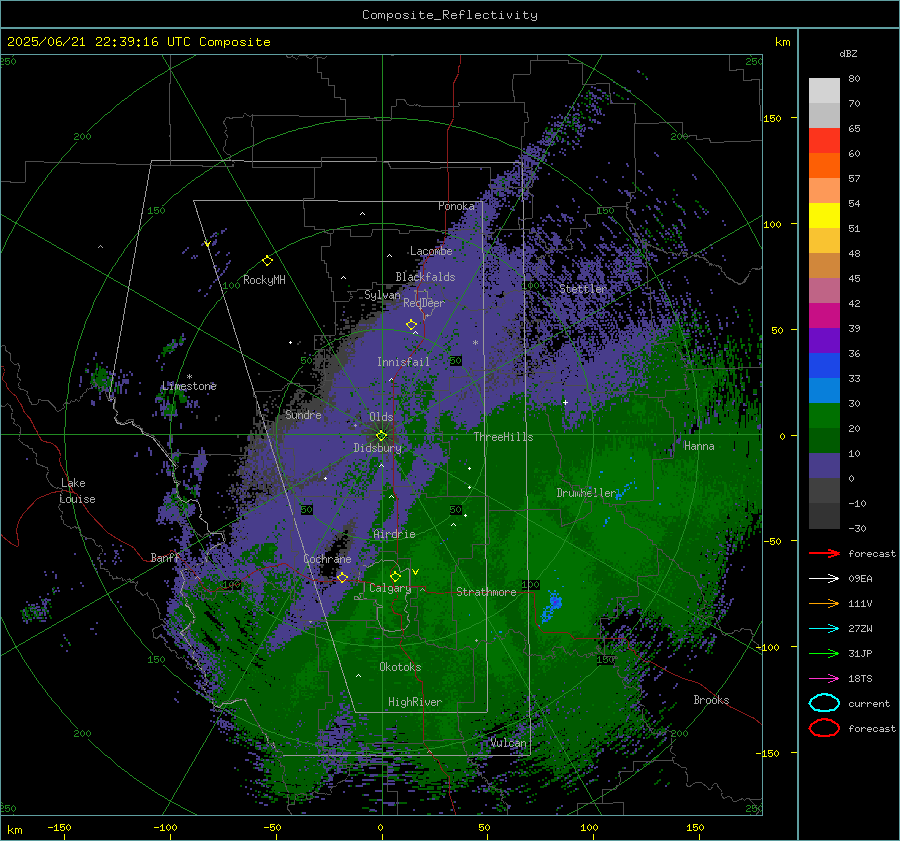900x841 pixels.
Task: Click the green 31JP arrow icon
Action: 824,653
